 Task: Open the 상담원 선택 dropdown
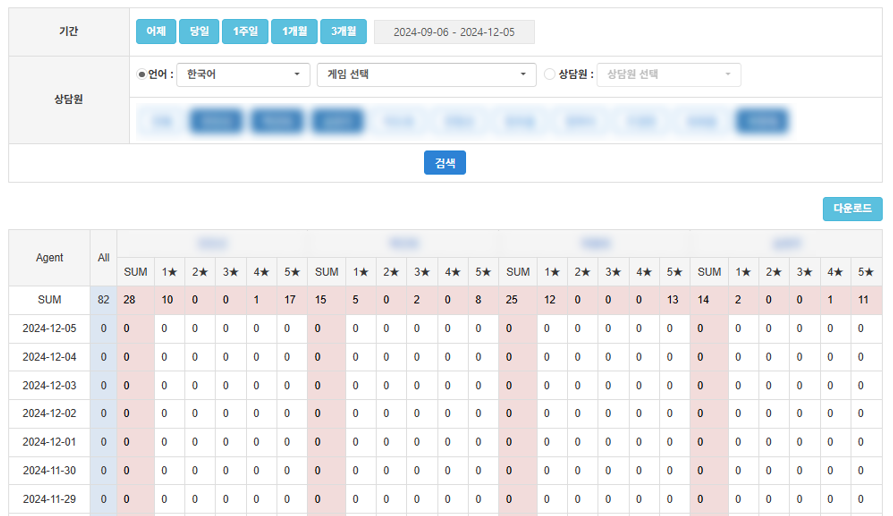click(668, 74)
